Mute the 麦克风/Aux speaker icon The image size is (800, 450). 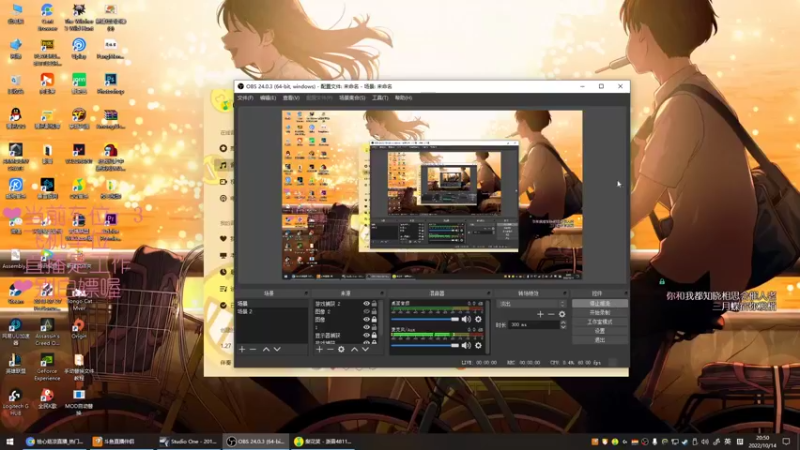pyautogui.click(x=466, y=345)
